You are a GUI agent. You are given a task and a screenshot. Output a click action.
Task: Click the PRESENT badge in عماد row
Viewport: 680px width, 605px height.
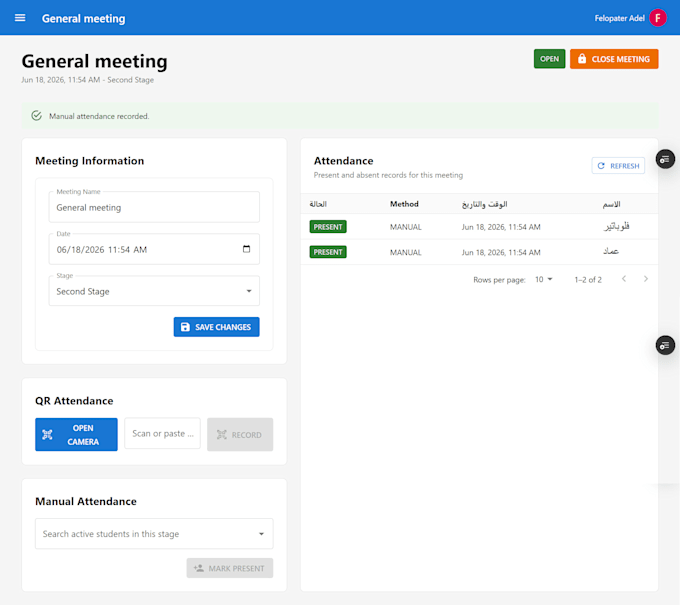point(328,252)
